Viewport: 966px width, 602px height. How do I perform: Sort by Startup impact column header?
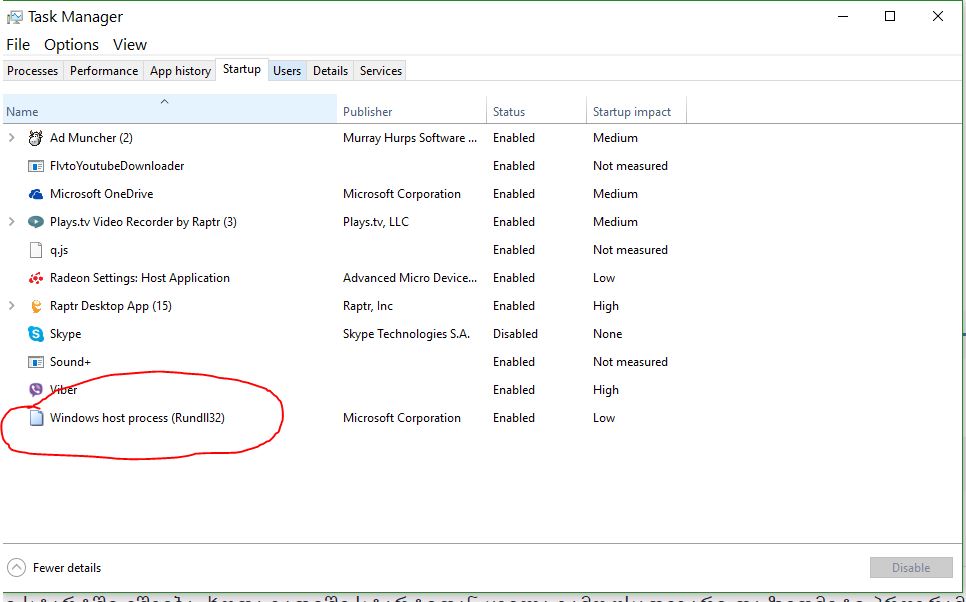(x=632, y=112)
